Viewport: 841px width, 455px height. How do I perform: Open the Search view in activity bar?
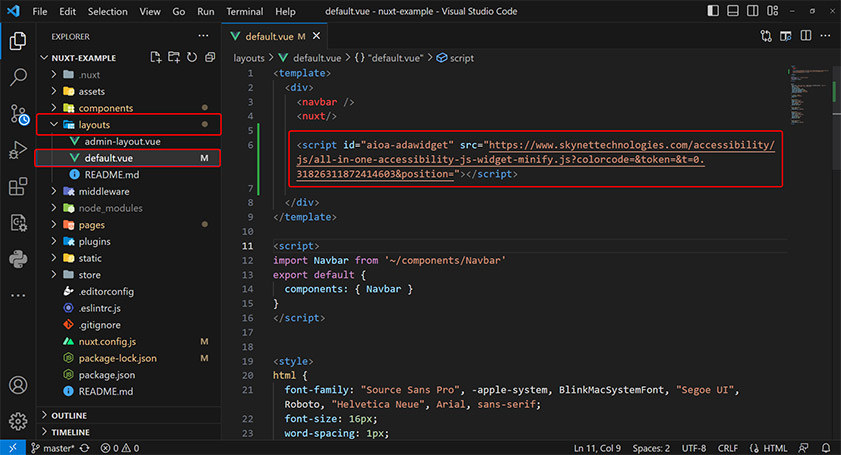[18, 76]
